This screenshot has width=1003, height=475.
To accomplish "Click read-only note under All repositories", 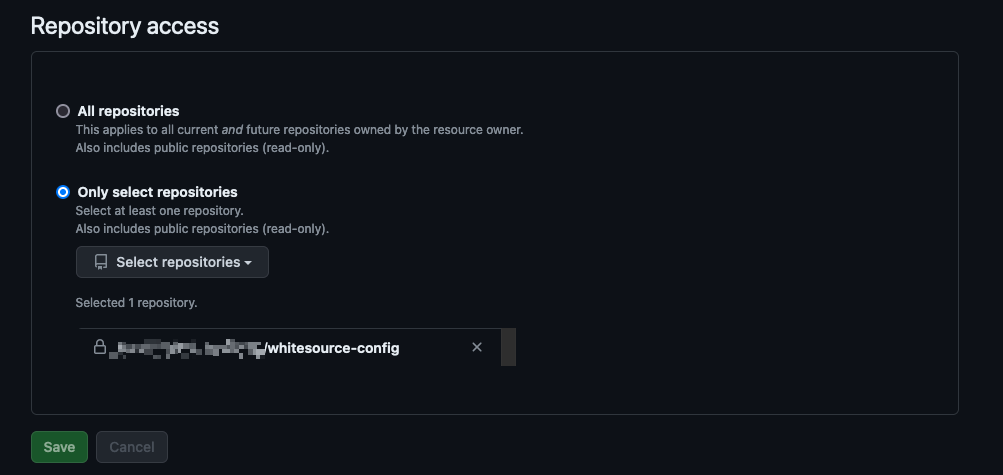I will click(202, 148).
